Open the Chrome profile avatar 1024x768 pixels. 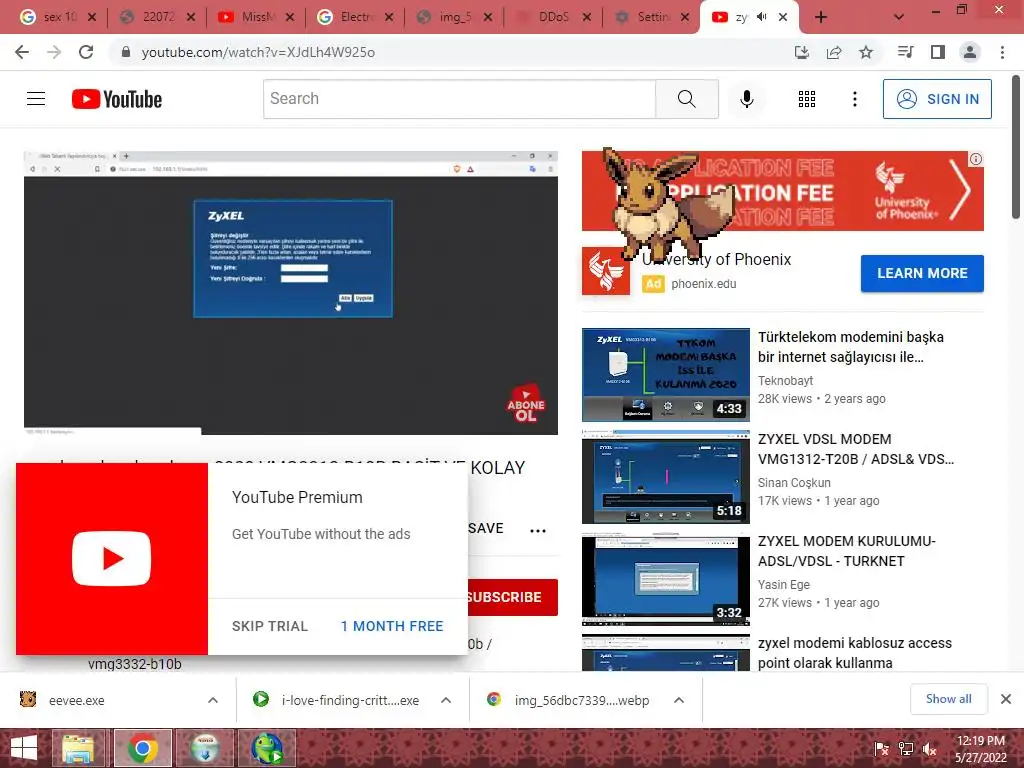(970, 52)
